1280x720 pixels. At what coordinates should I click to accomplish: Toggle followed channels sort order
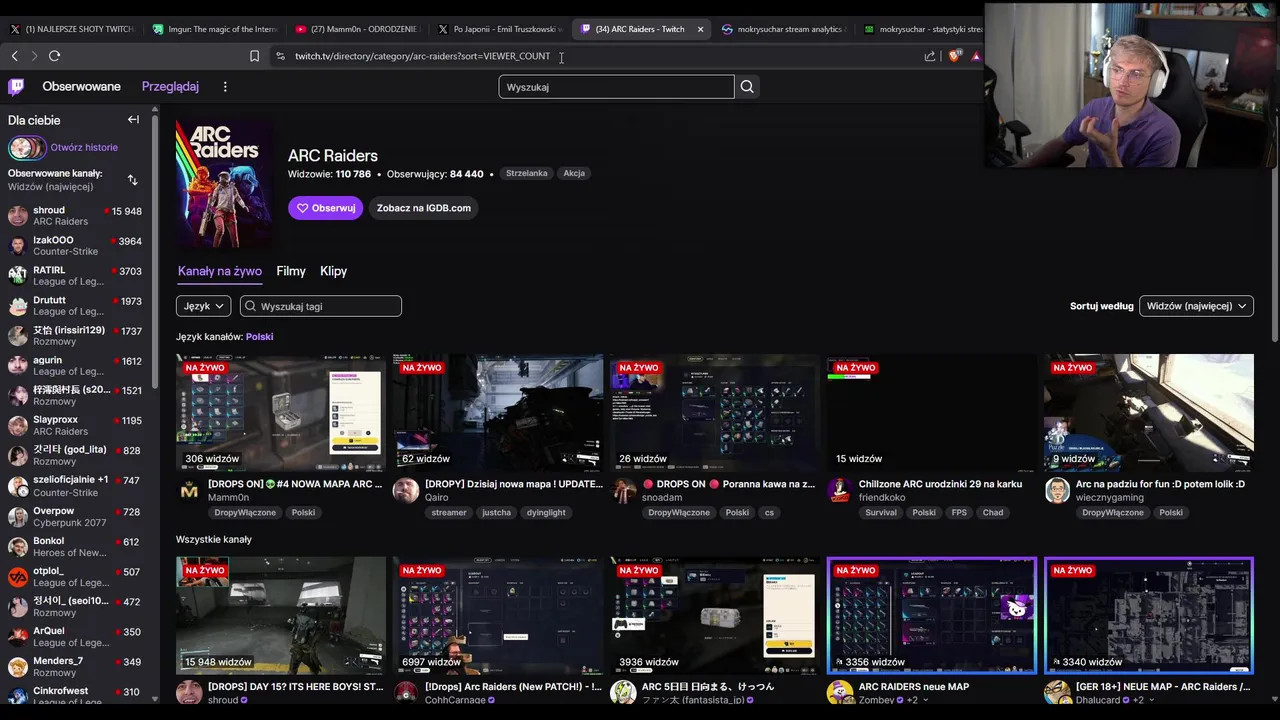132,180
